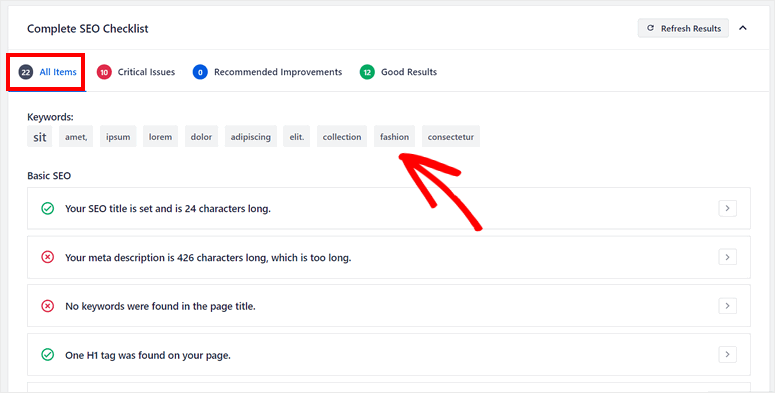
Task: Select the Recommended Improvements tab
Action: point(267,72)
